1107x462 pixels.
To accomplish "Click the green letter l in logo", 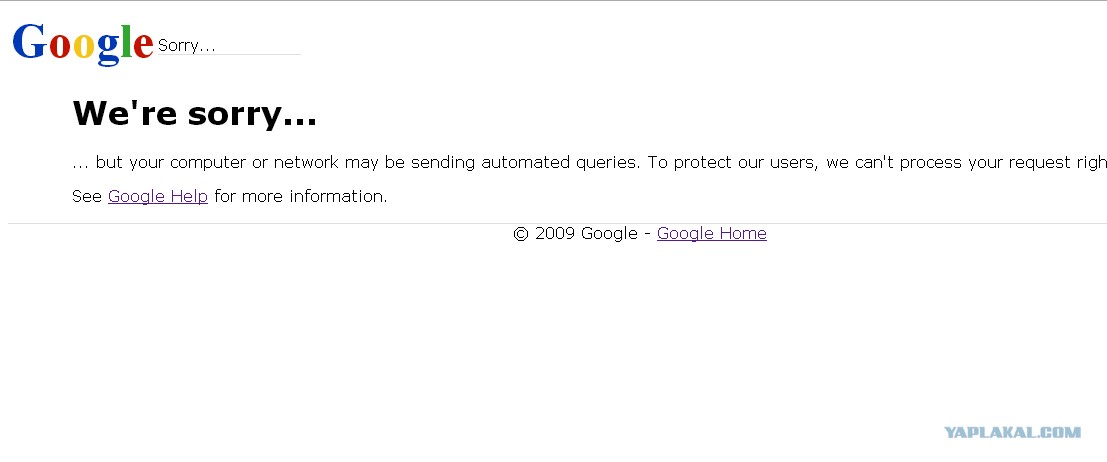I will click(126, 41).
